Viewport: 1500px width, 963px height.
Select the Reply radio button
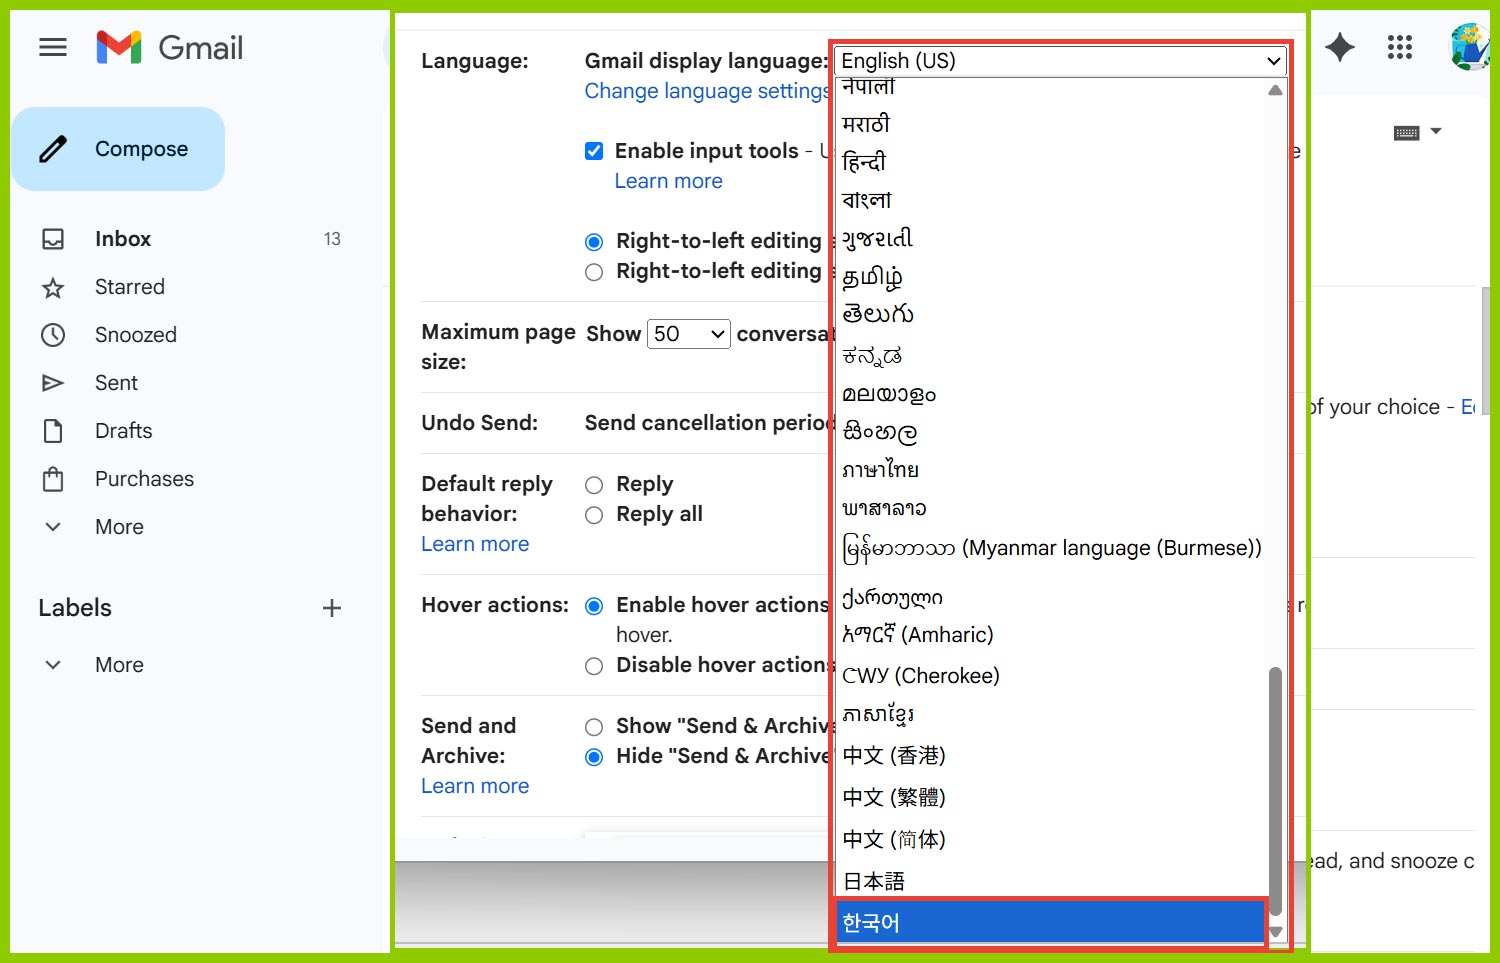[594, 485]
